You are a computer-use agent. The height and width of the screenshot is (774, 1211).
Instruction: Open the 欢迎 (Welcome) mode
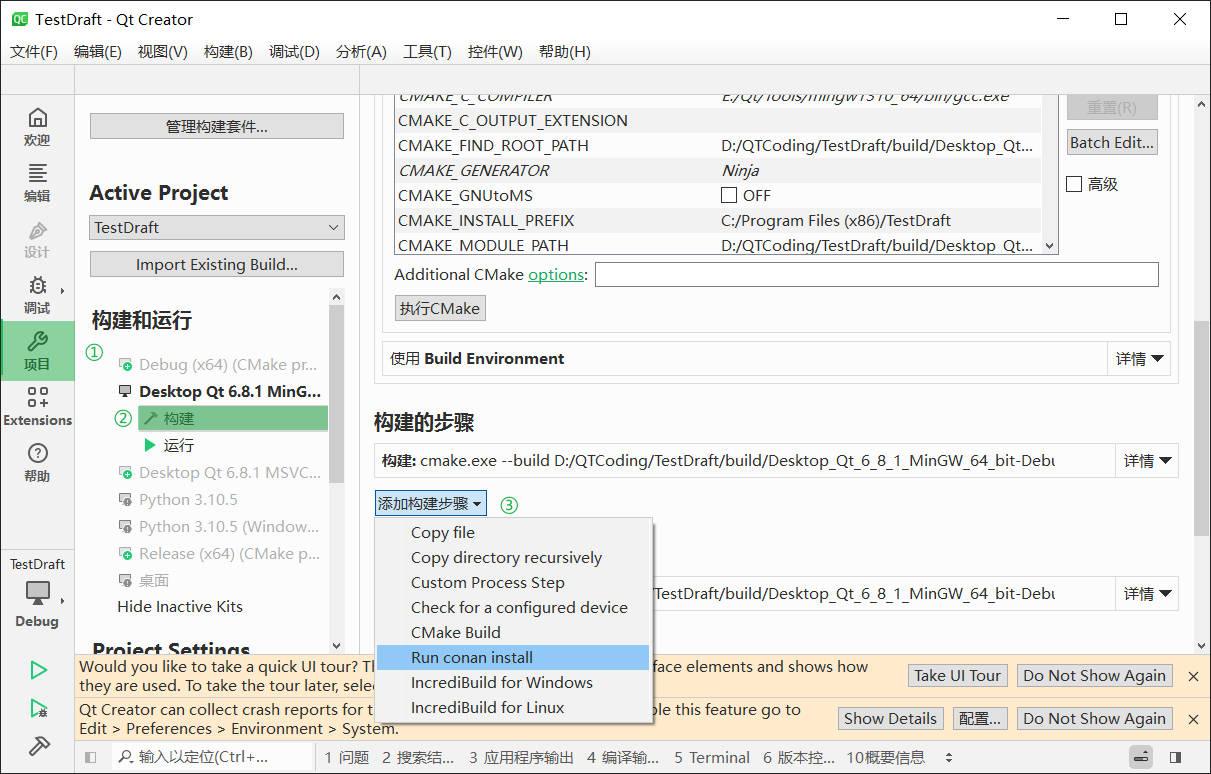(x=36, y=126)
